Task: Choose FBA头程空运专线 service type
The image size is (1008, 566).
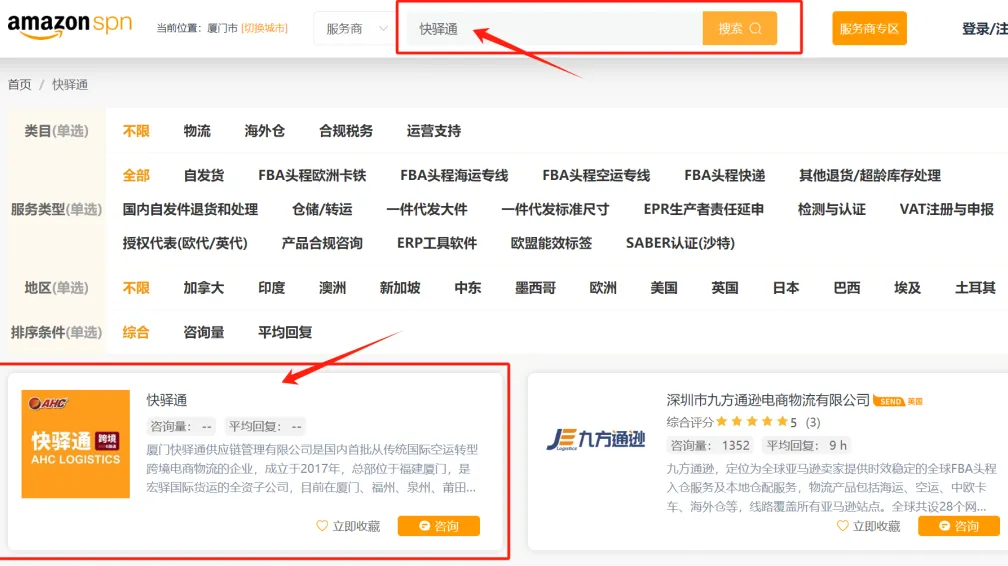Action: pos(596,176)
